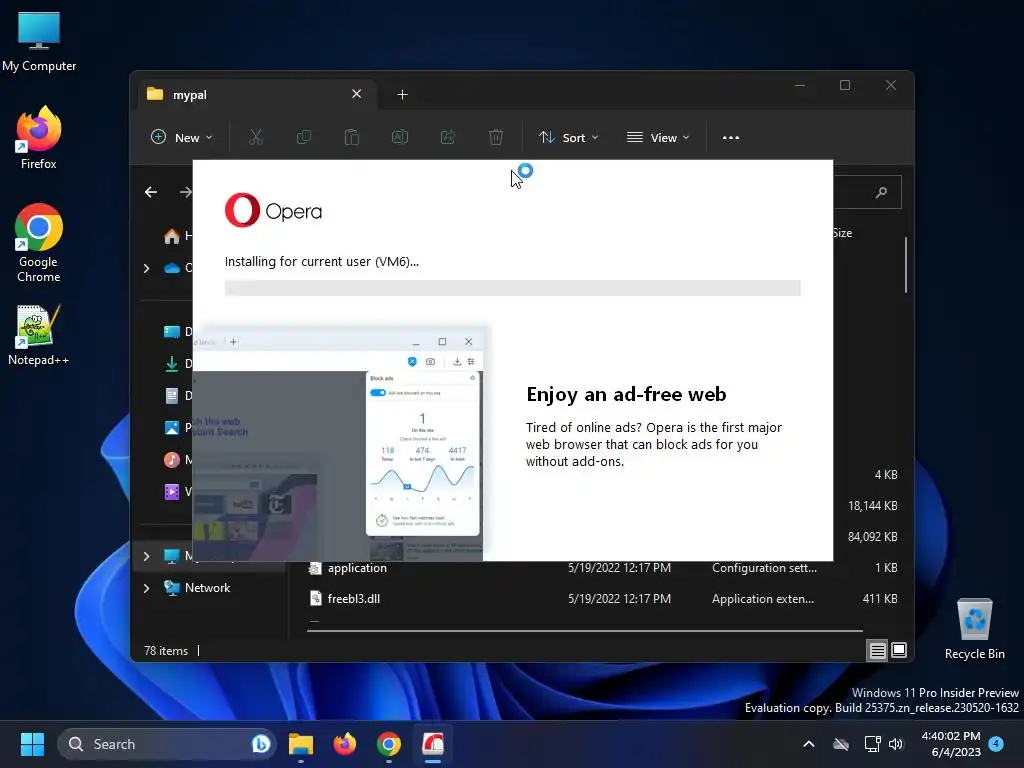Show hidden tray icons chevron
Screen dimensions: 1024x768
(x=808, y=744)
